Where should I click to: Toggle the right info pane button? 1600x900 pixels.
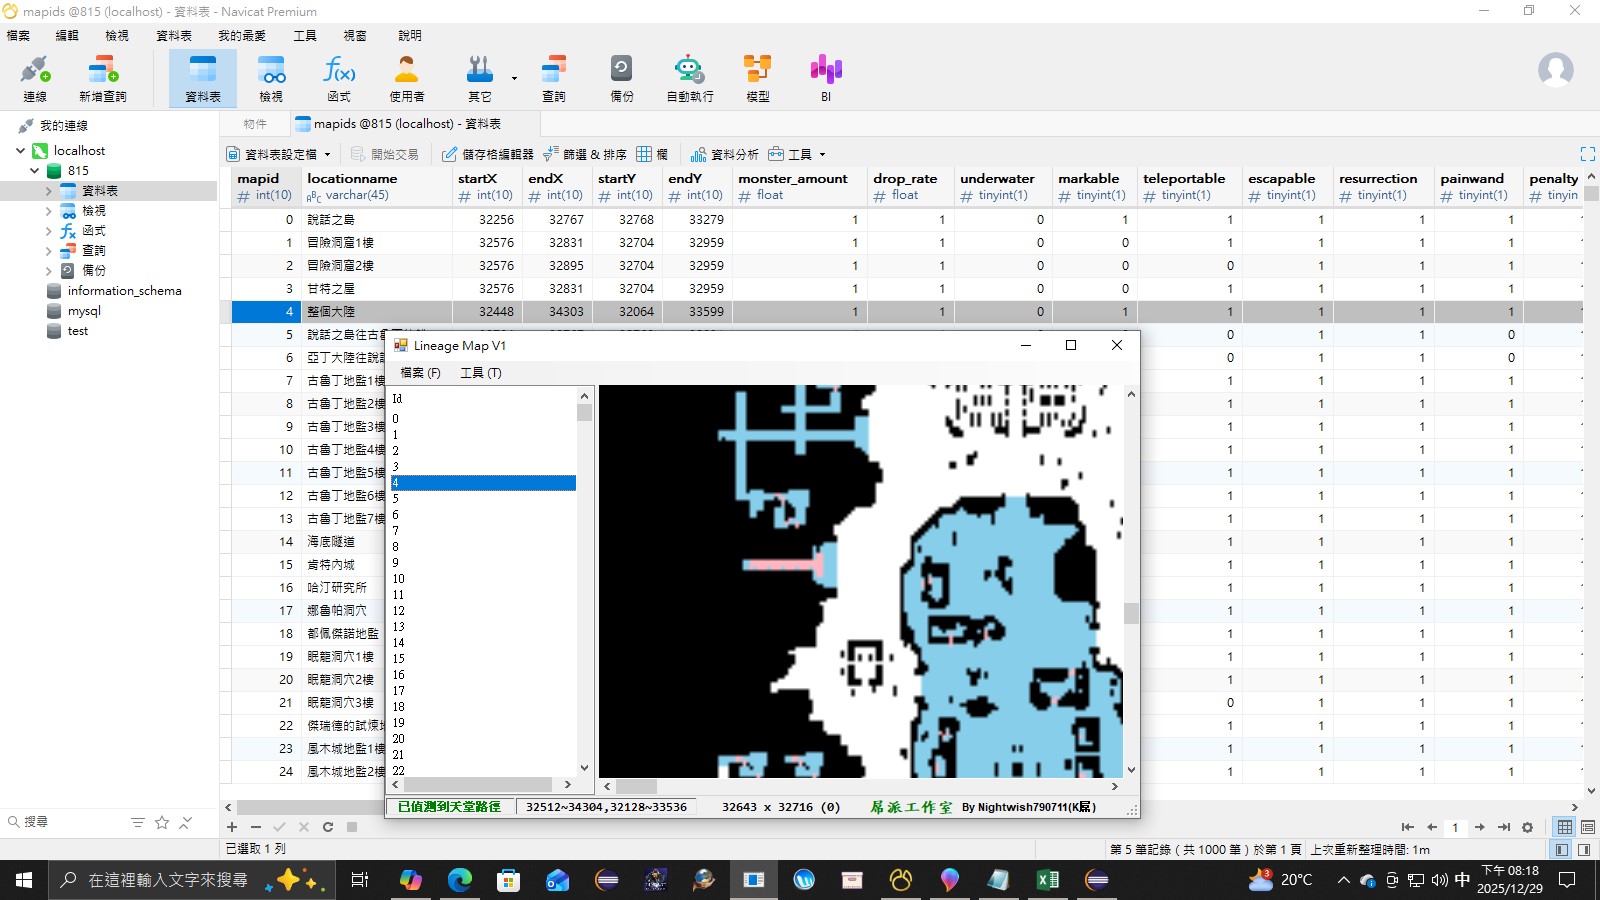pyautogui.click(x=1584, y=849)
